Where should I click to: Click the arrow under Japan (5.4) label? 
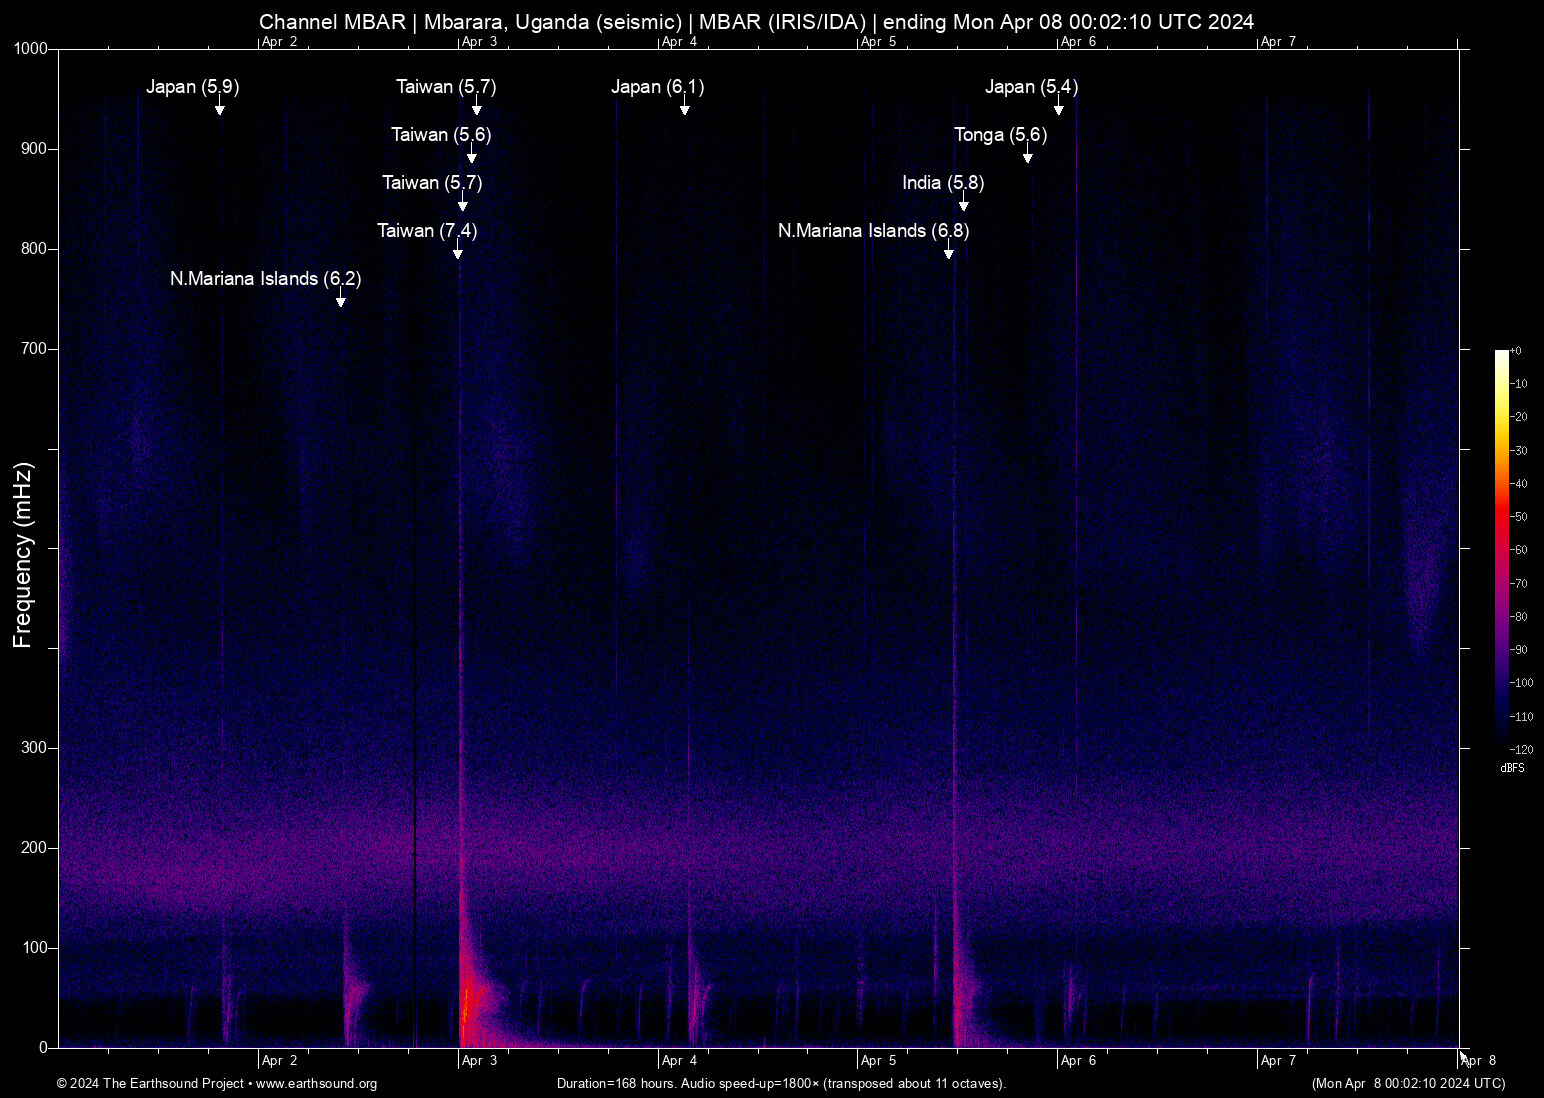[x=1059, y=108]
